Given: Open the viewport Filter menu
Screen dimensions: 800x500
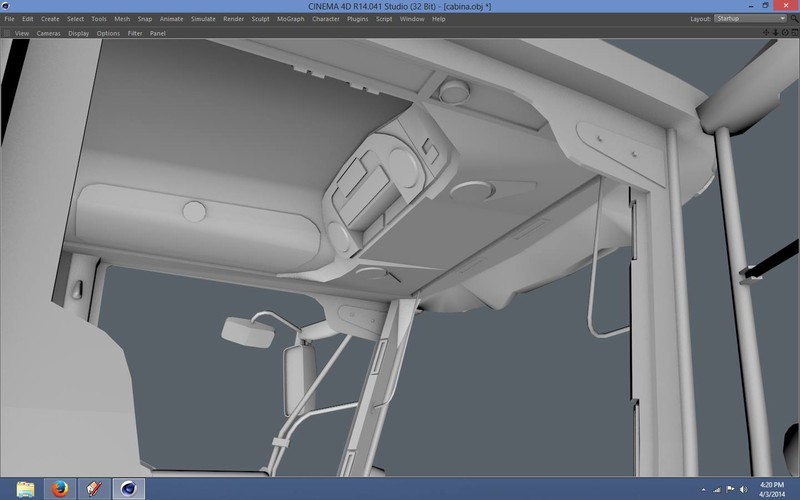Looking at the screenshot, I should [134, 33].
